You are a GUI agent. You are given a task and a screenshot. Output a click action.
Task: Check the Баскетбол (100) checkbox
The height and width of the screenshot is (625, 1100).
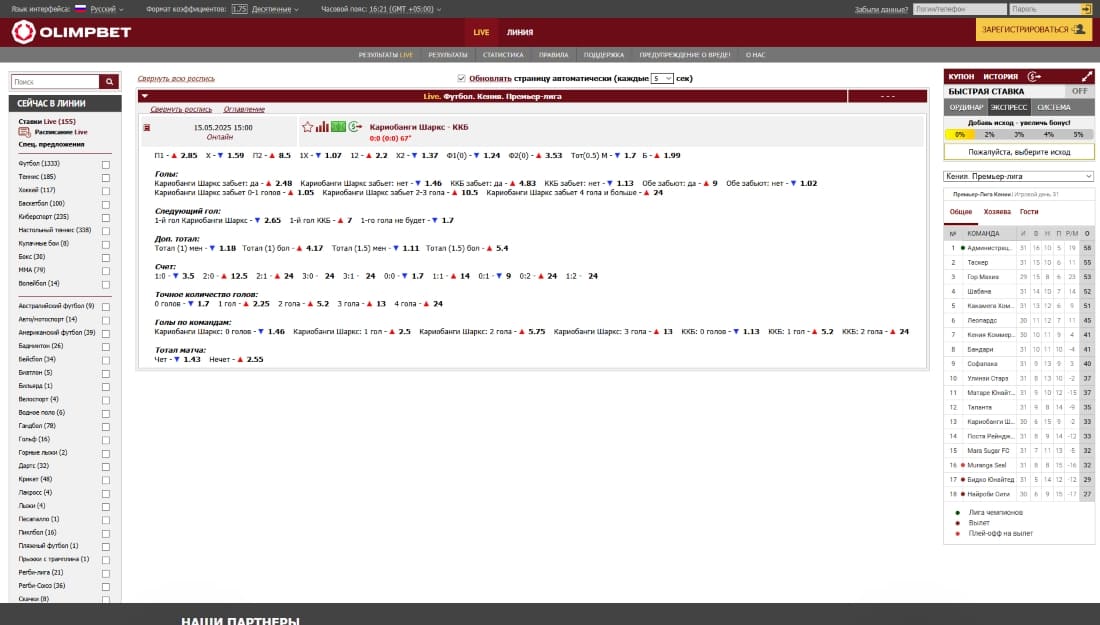[106, 205]
